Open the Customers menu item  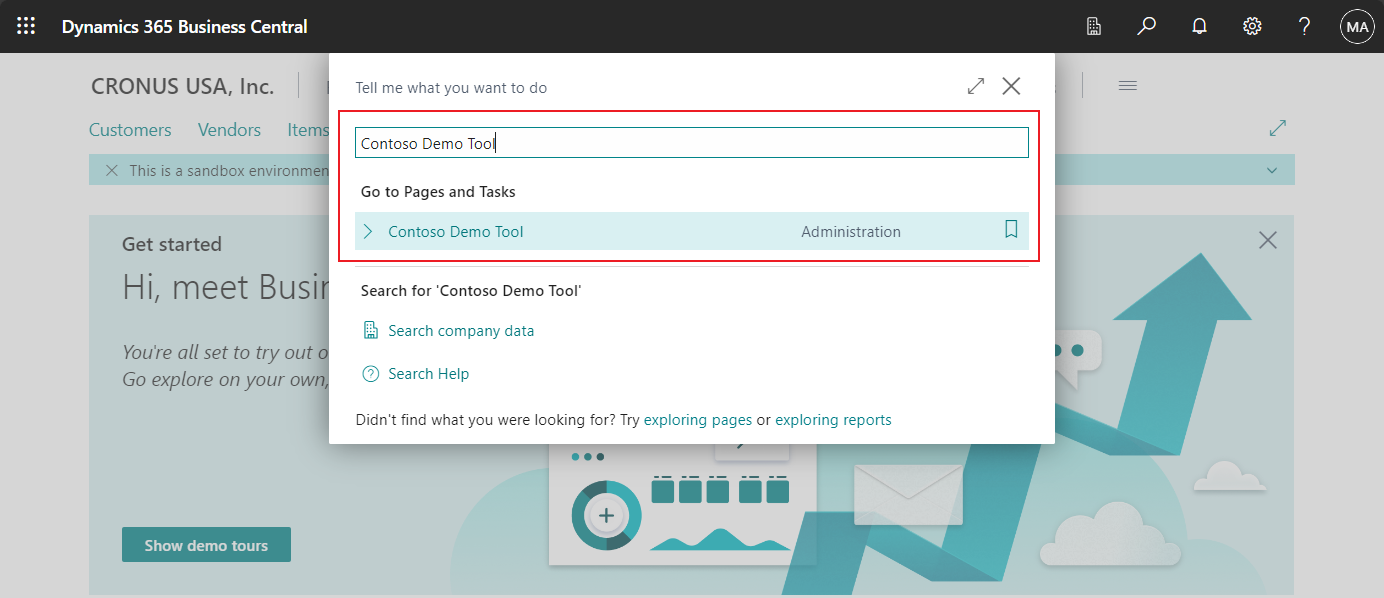click(130, 130)
